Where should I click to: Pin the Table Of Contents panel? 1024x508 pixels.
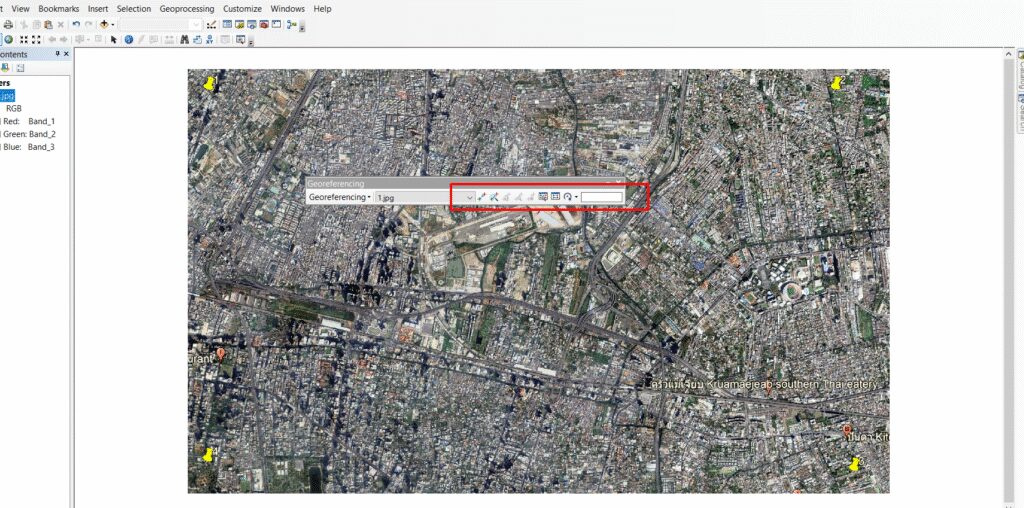coord(57,54)
